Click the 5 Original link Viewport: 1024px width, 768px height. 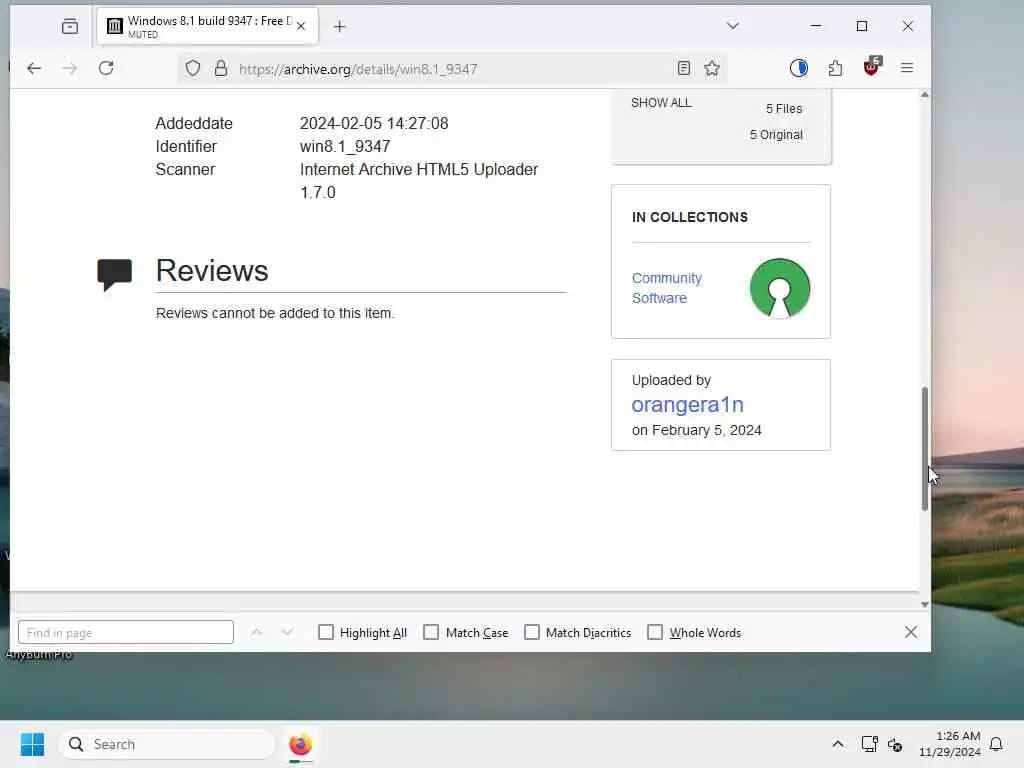[x=776, y=135]
